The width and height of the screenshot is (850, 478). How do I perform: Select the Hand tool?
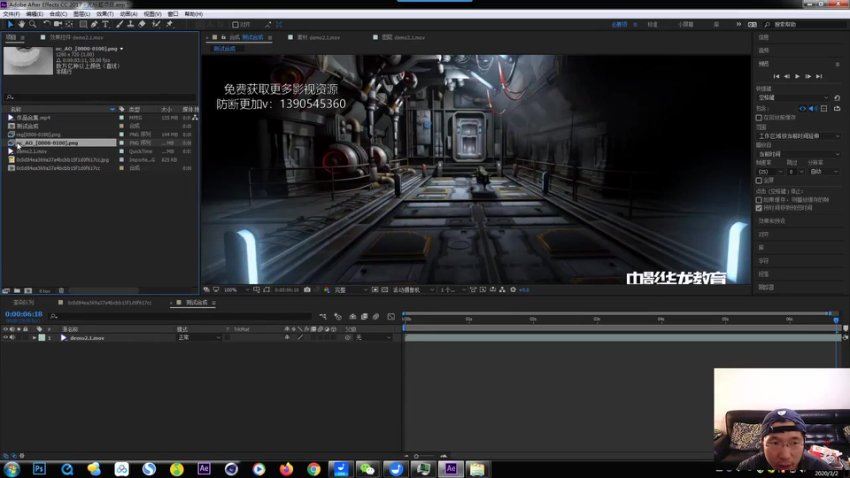pyautogui.click(x=22, y=24)
